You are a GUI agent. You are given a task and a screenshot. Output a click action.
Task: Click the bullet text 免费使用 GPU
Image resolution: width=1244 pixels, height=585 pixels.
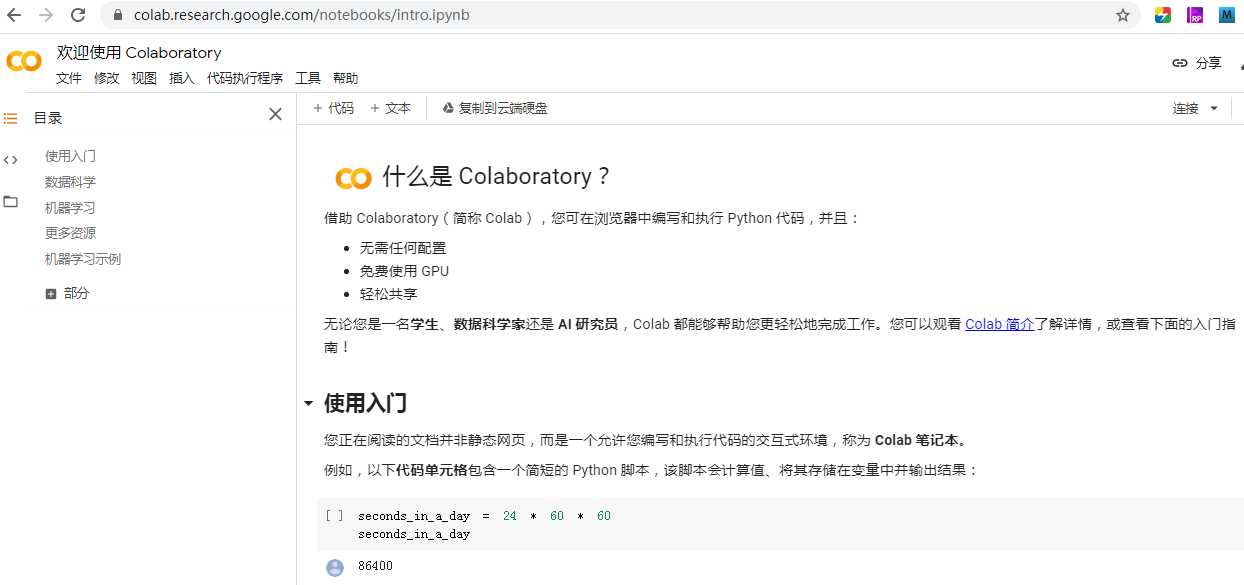click(x=404, y=271)
